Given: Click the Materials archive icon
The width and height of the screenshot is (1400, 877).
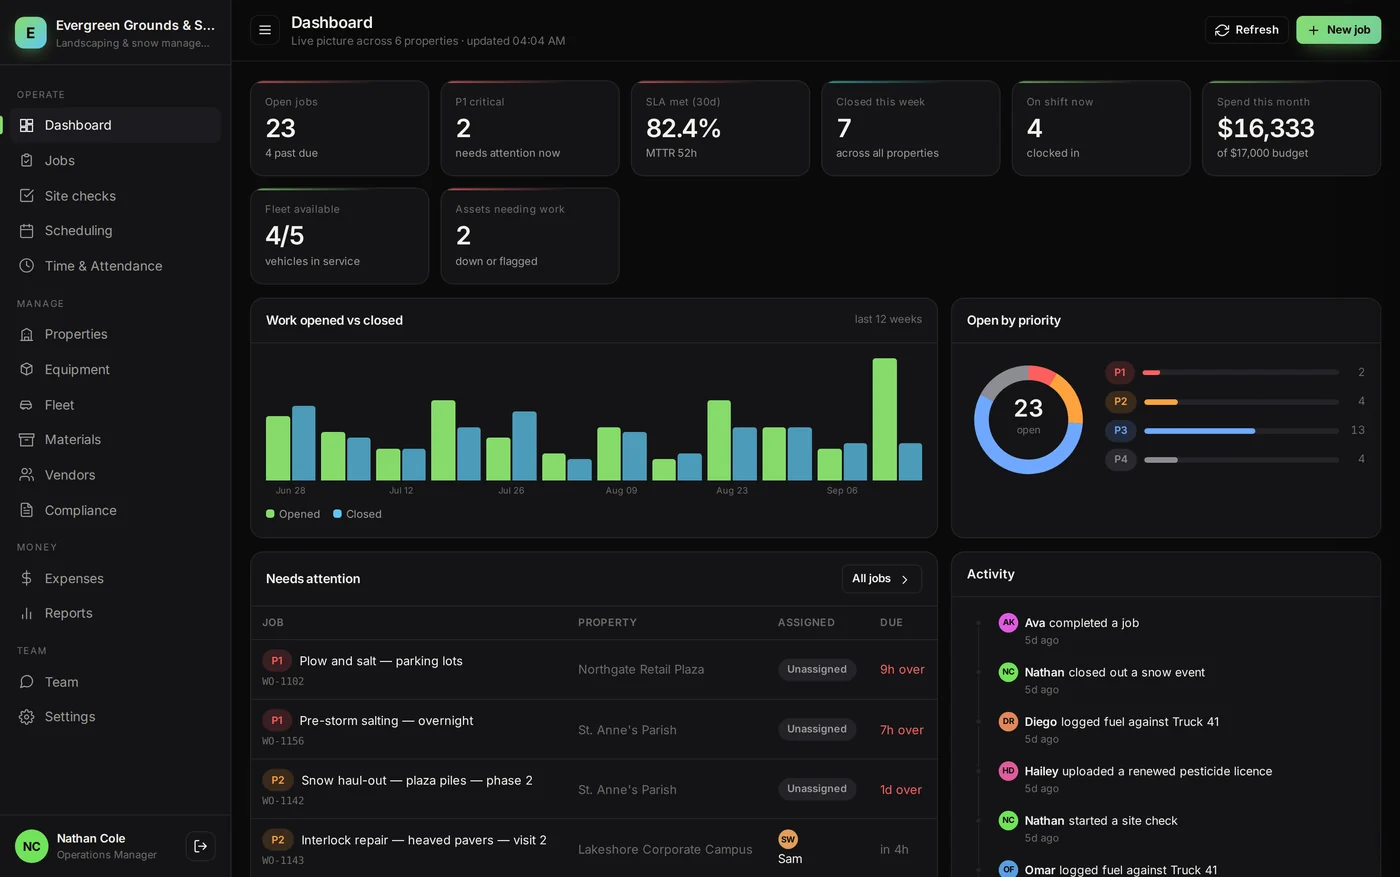Looking at the screenshot, I should pos(27,440).
